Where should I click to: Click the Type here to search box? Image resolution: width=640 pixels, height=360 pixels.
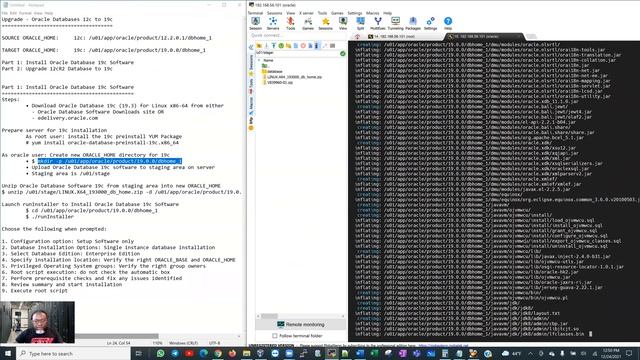(73, 353)
